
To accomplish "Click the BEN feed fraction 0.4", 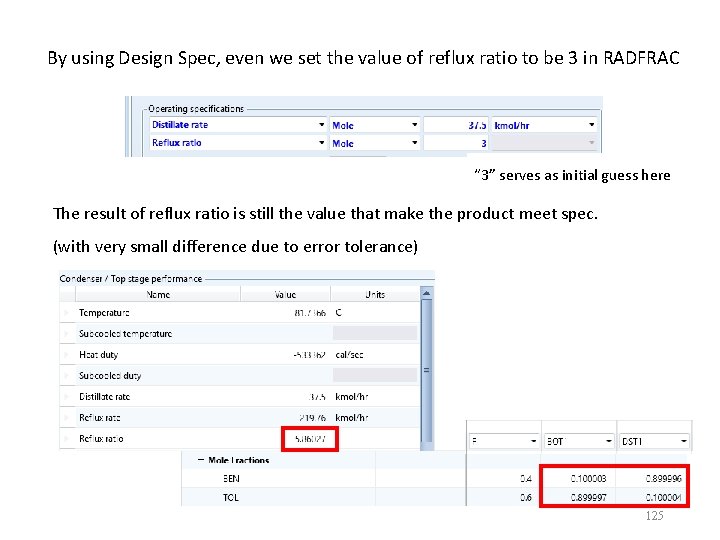I will pos(526,478).
